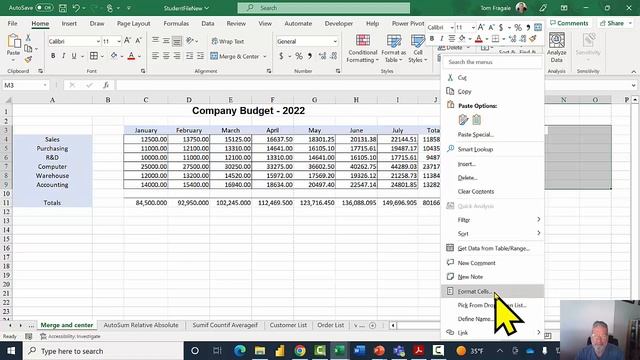Toggle Bold in the ribbon Font group

point(53,56)
